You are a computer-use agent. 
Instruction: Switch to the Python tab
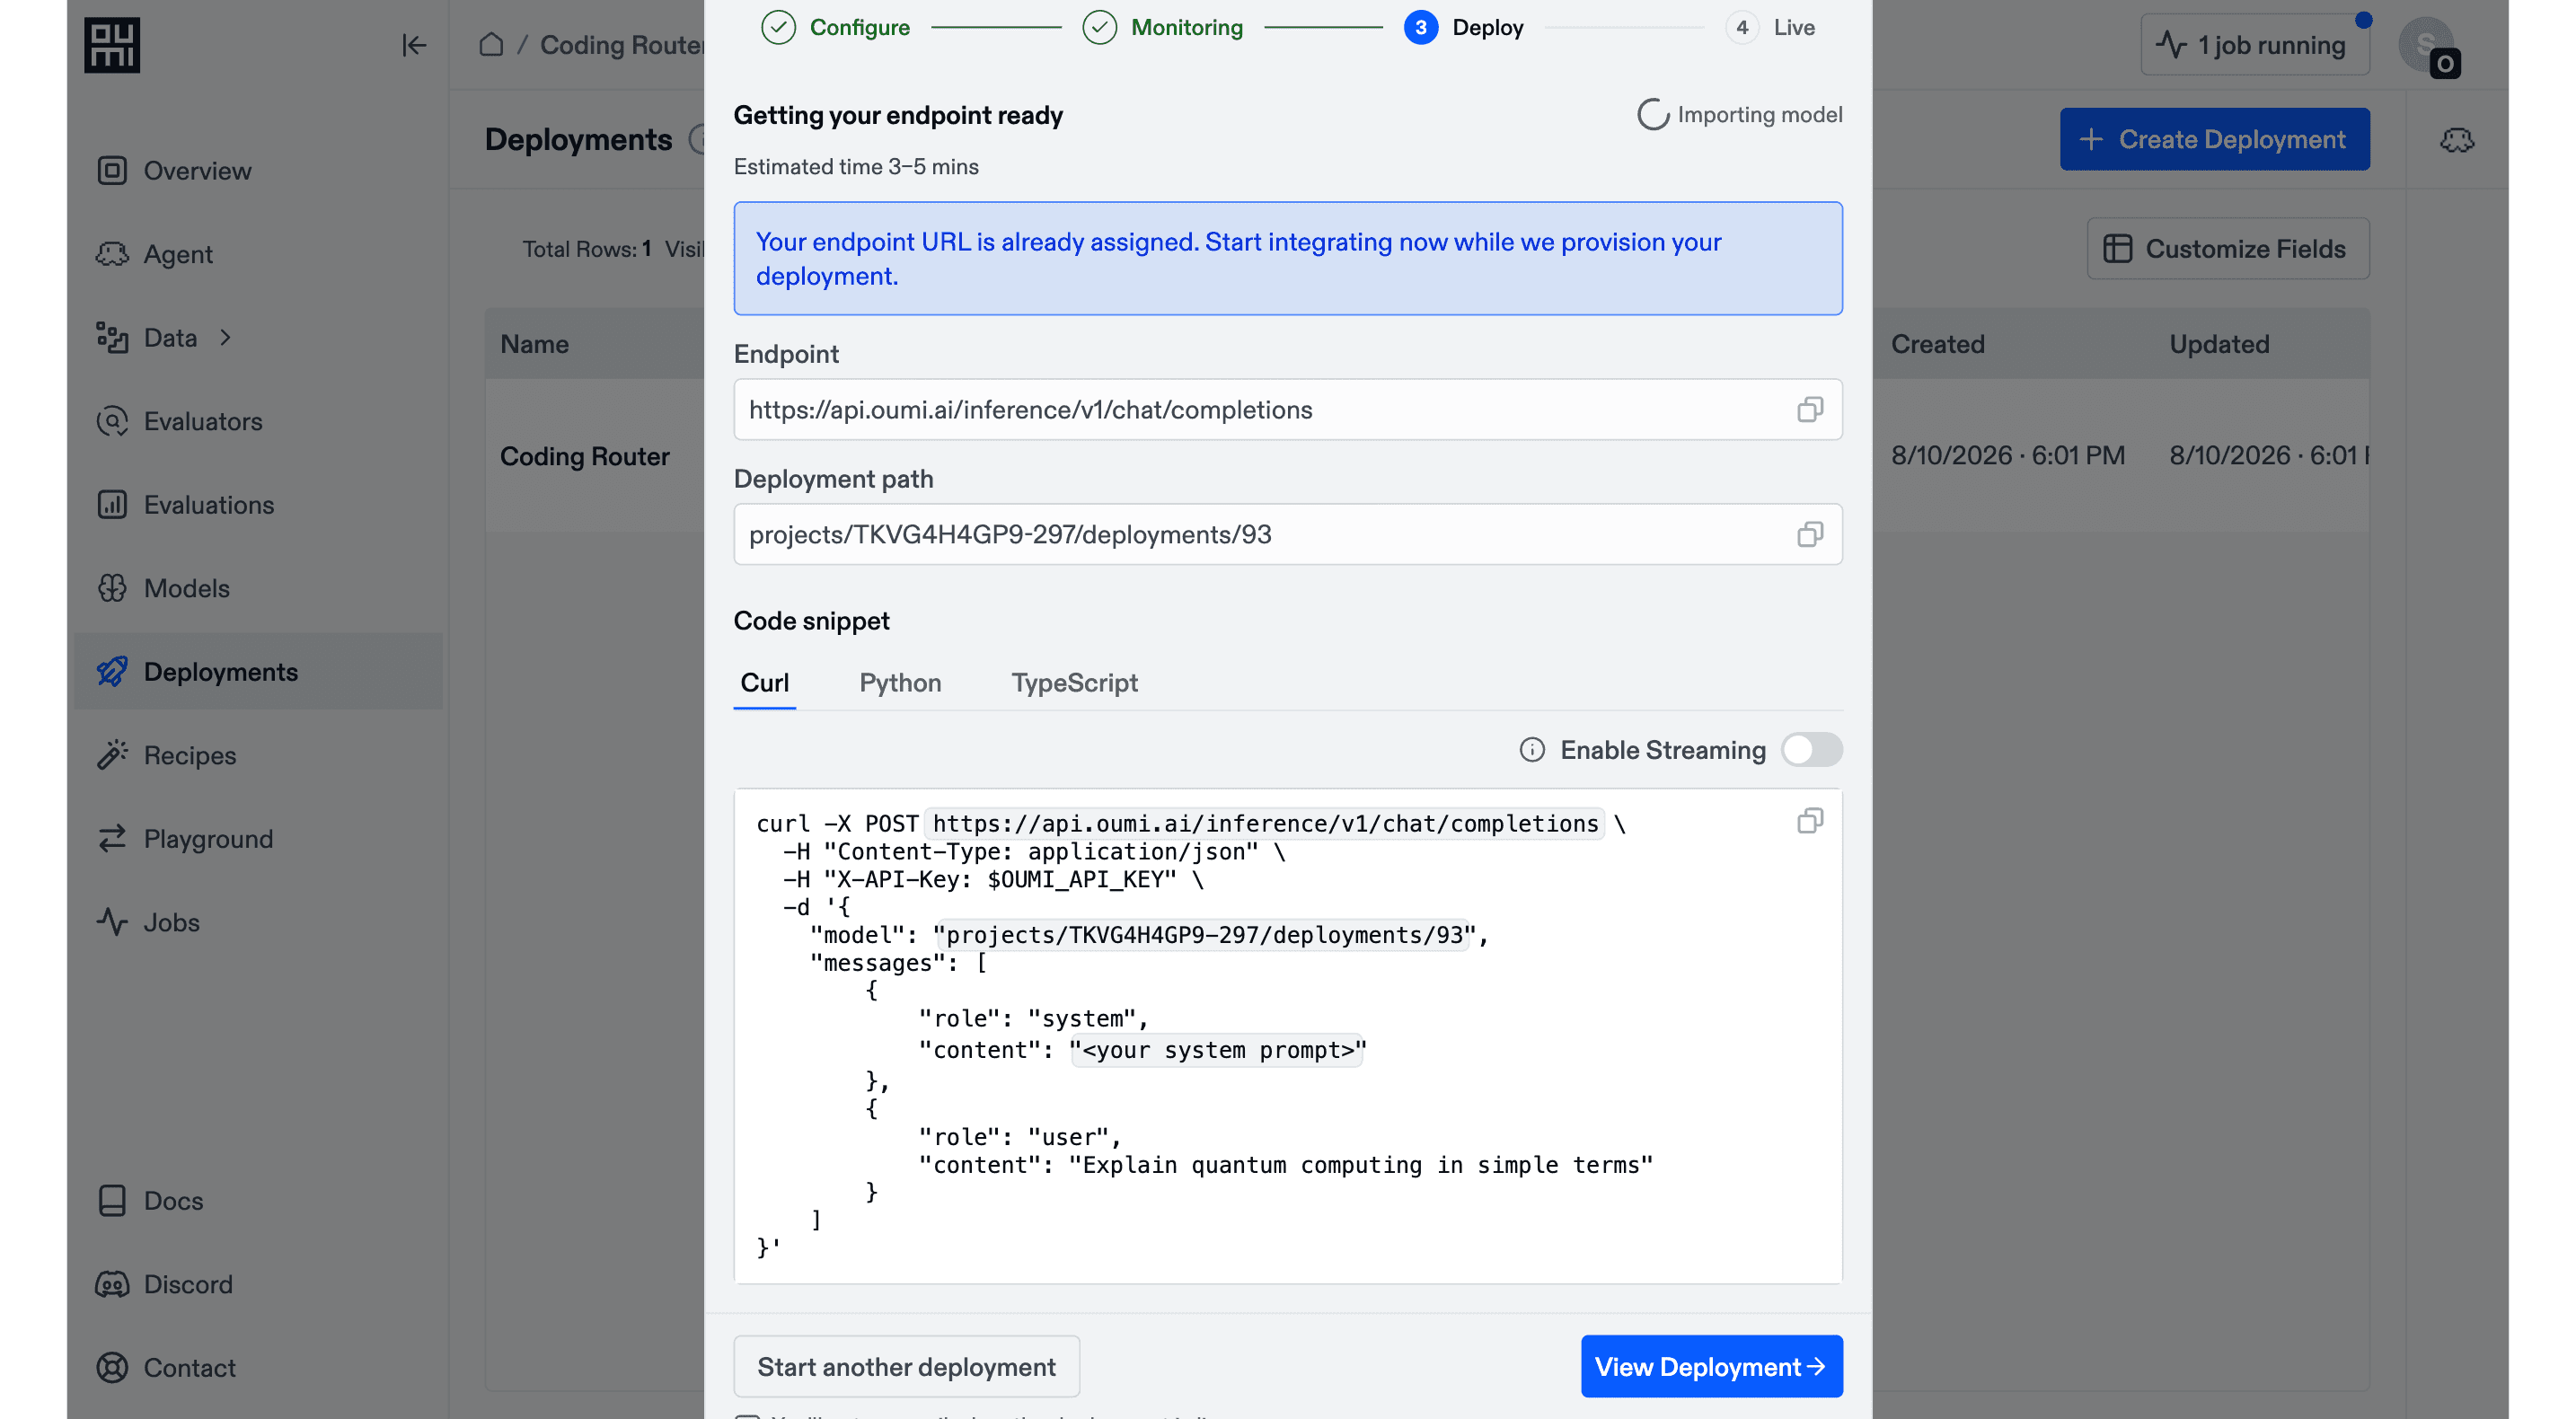900,683
